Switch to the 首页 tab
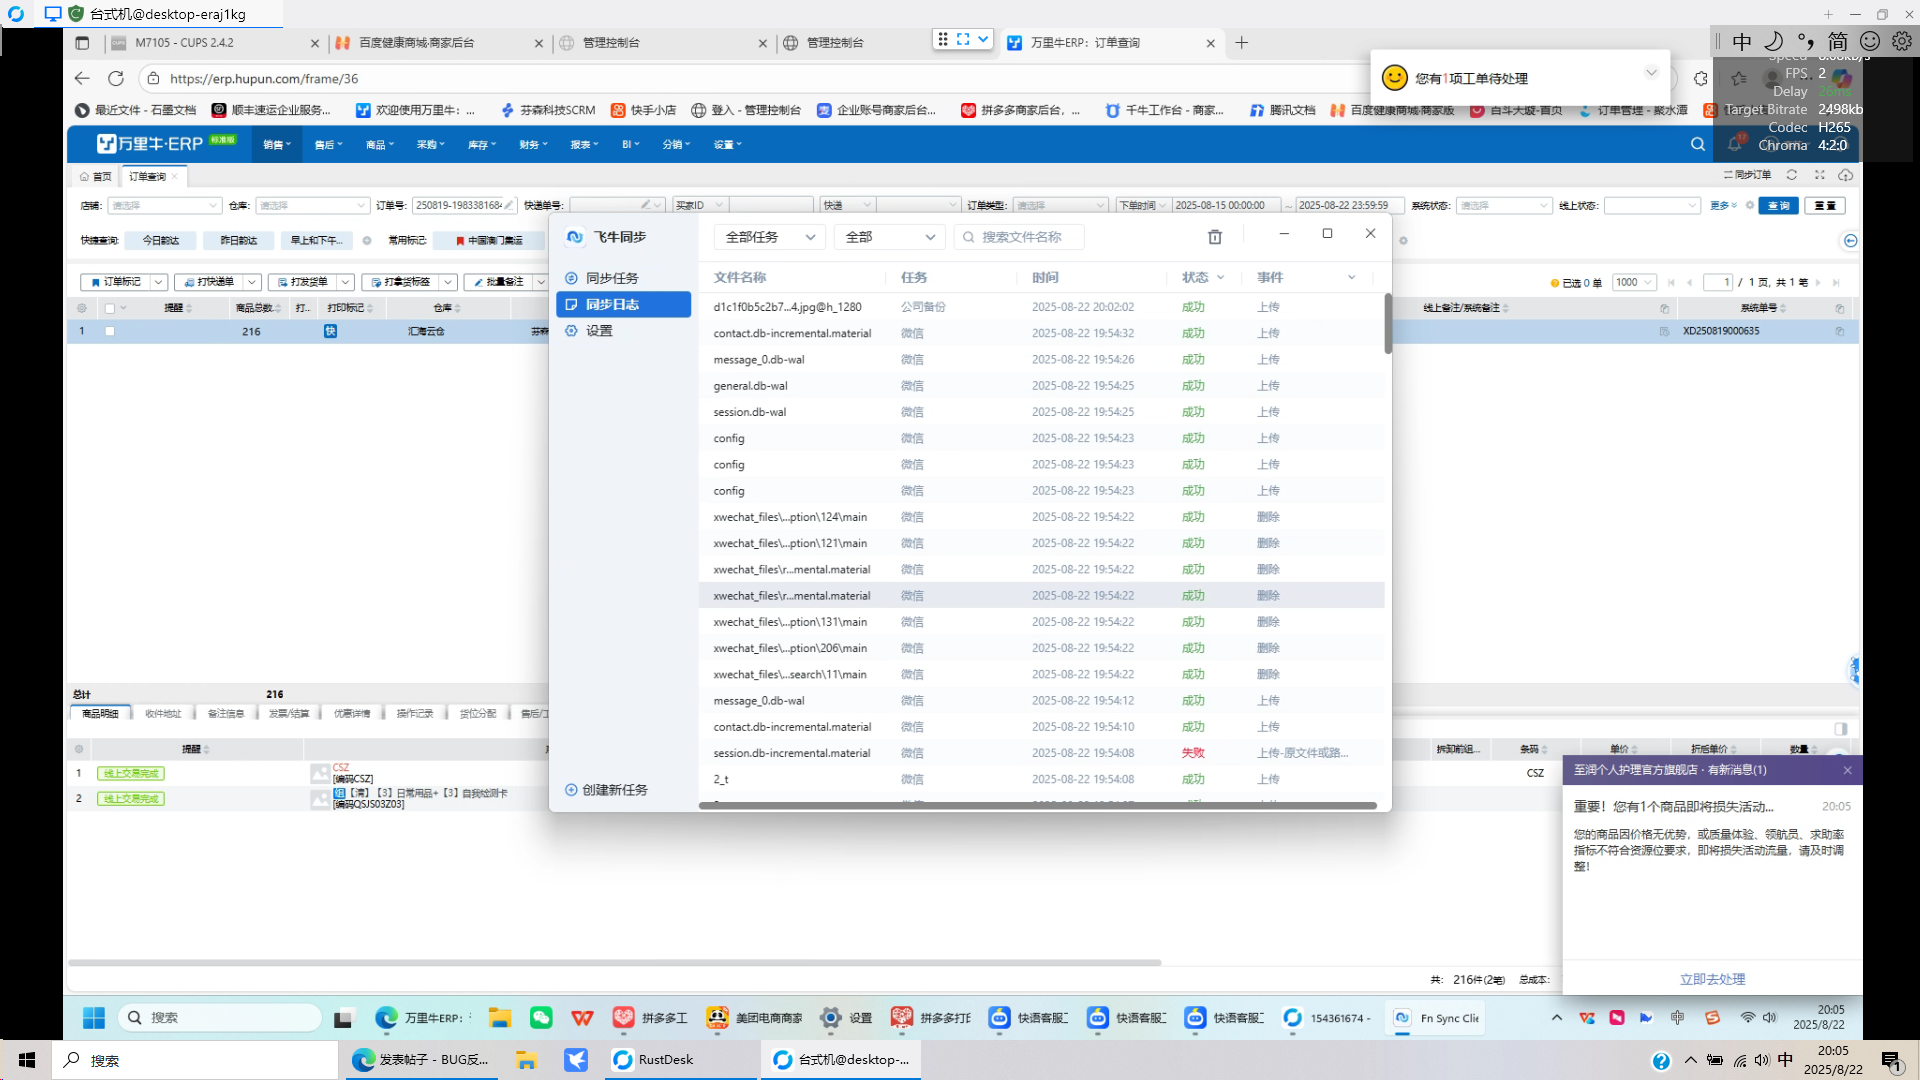This screenshot has height=1080, width=1920. [95, 177]
